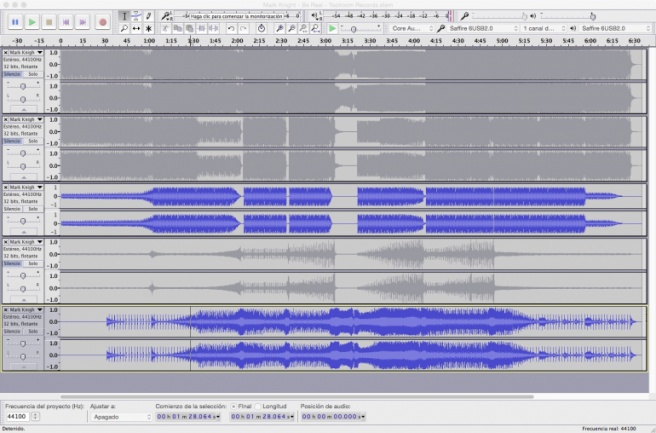Click the Undo arrow icon
This screenshot has height=433, width=656.
231,28
